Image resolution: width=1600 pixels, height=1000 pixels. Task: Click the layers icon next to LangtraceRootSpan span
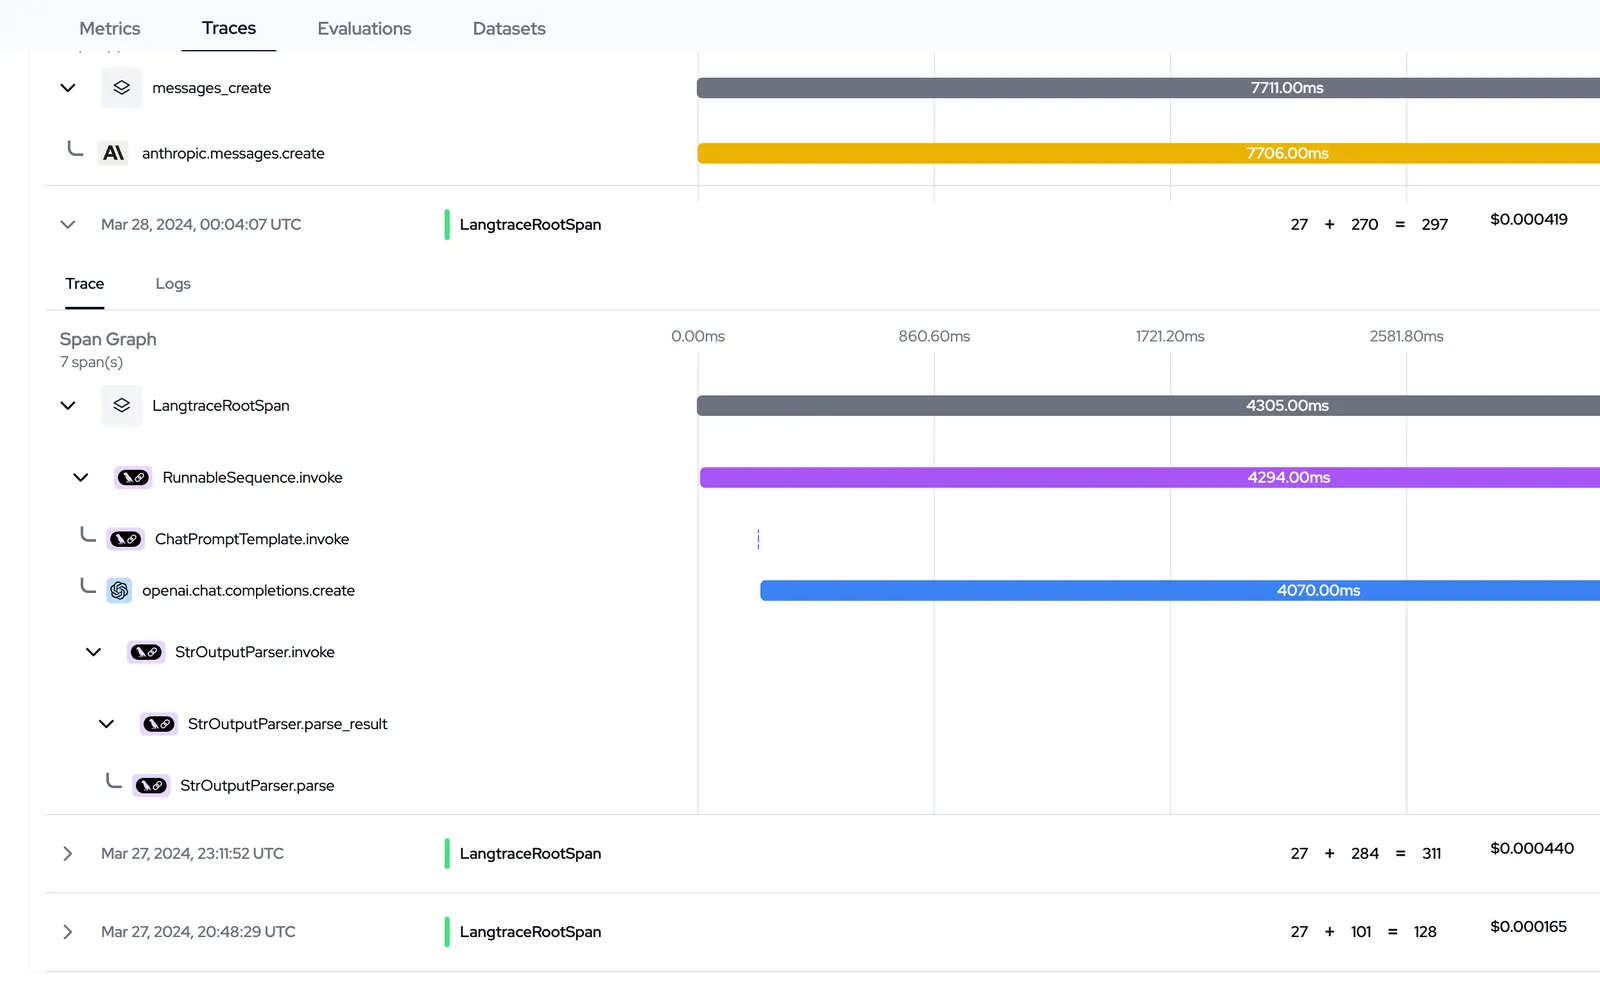[x=122, y=405]
